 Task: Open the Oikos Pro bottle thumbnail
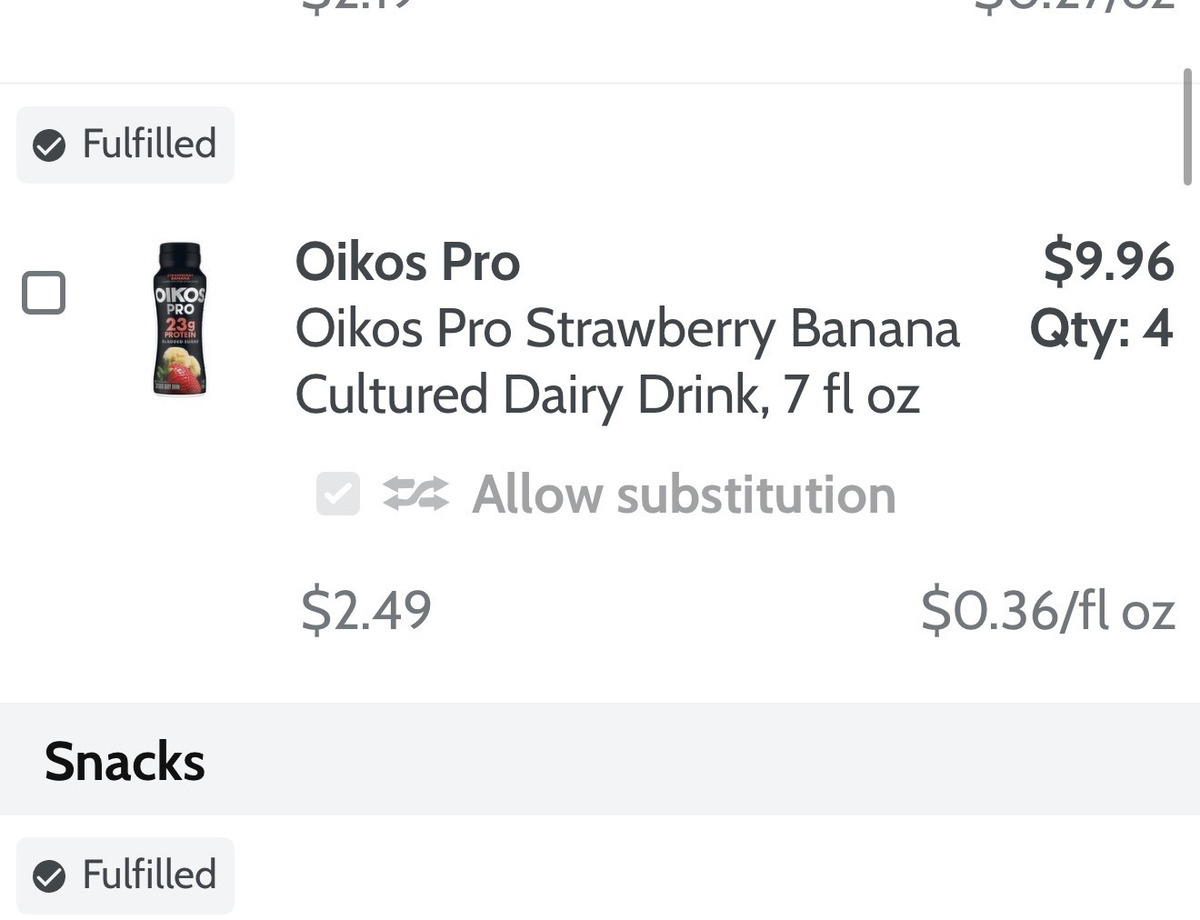coord(179,320)
